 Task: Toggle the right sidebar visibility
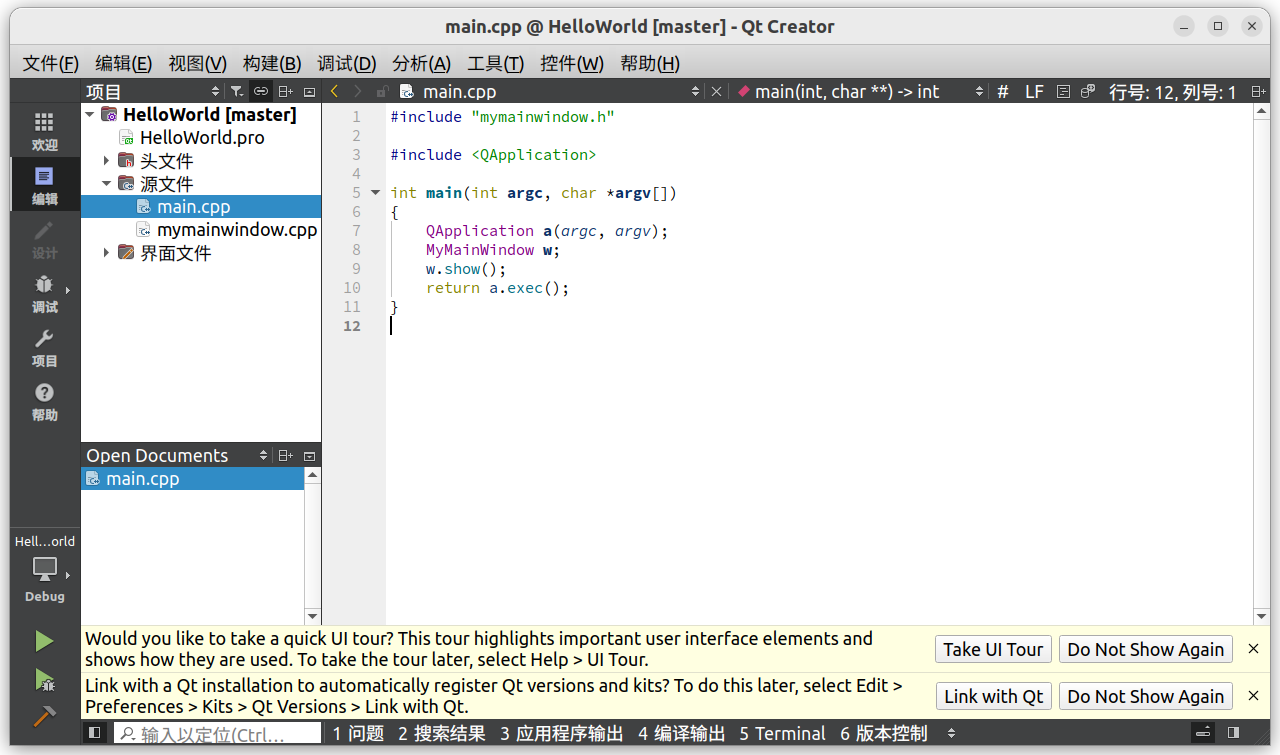point(1233,733)
